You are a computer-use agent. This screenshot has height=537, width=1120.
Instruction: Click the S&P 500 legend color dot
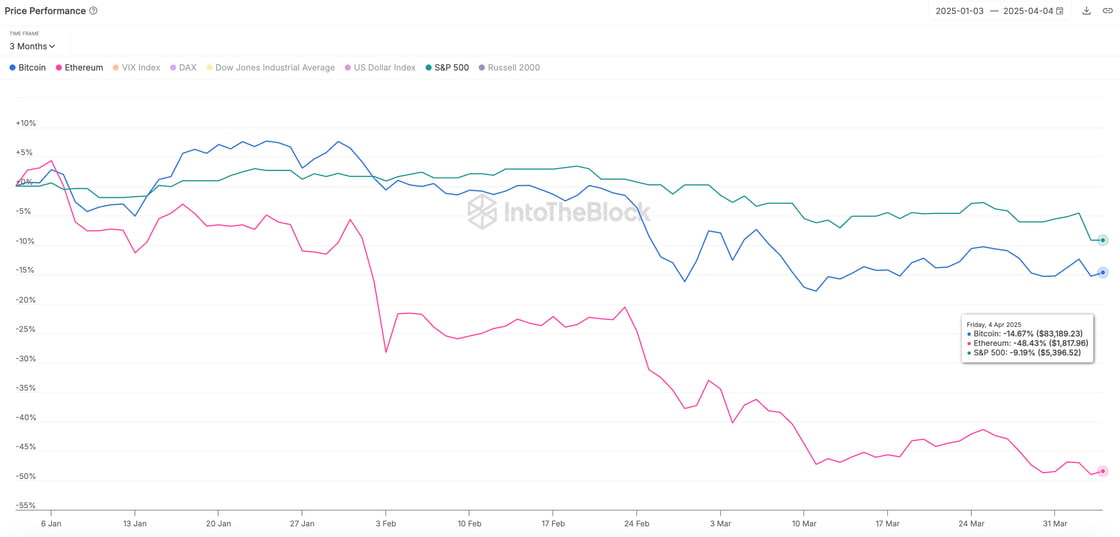point(429,68)
